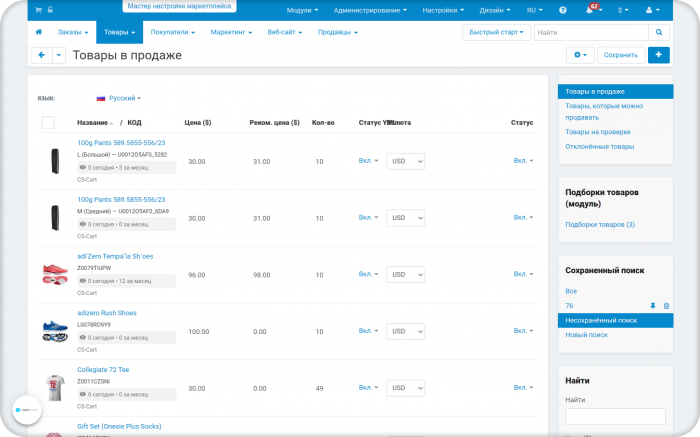Select Несохранённый поиск item
The width and height of the screenshot is (700, 437).
coord(615,320)
